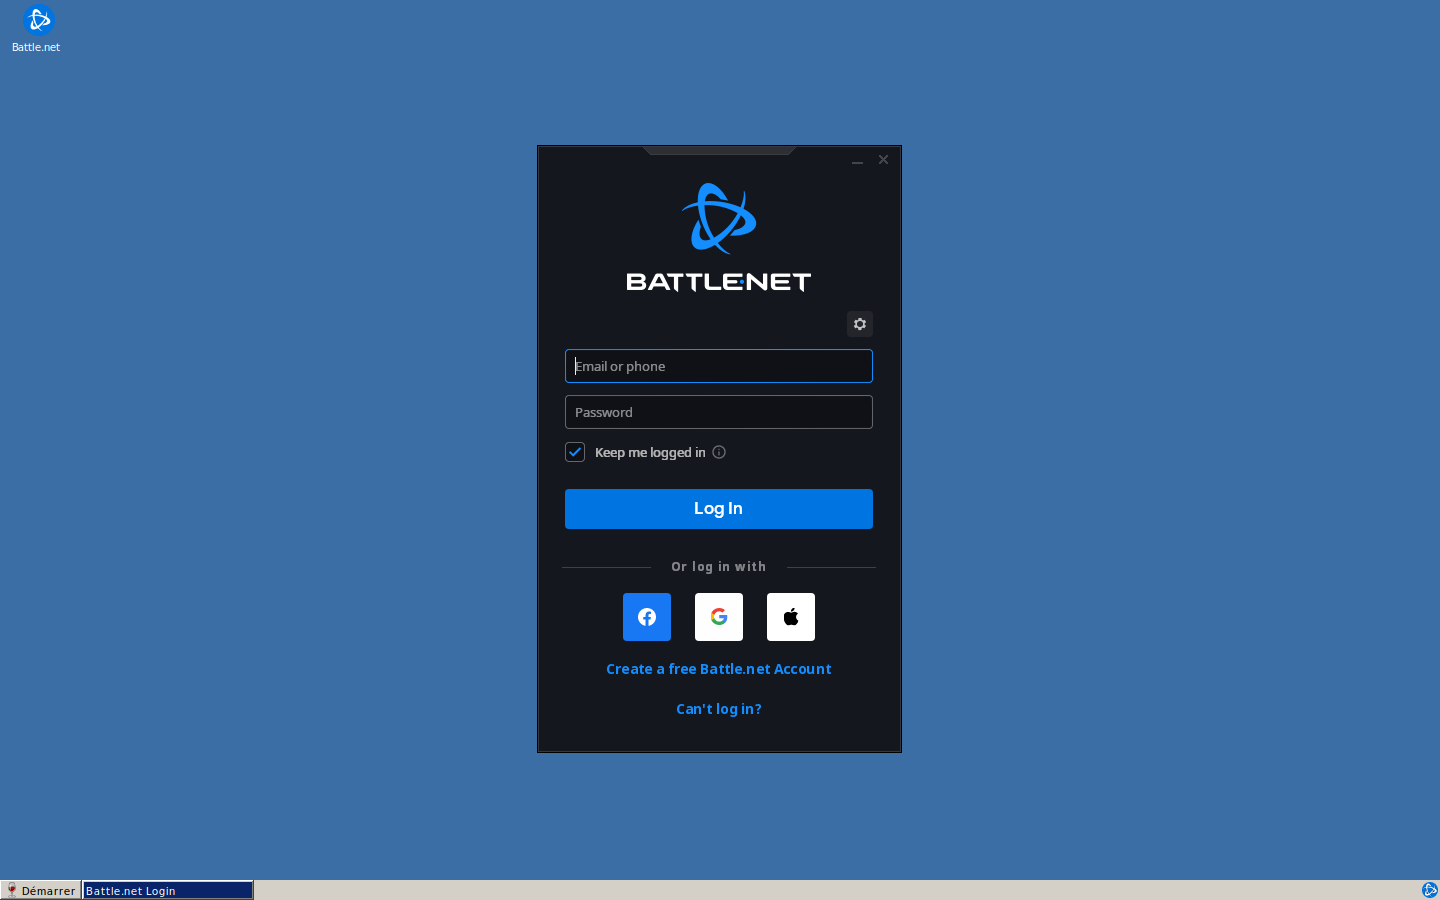The height and width of the screenshot is (900, 1440).
Task: Open the Can't log in? link
Action: [x=719, y=709]
